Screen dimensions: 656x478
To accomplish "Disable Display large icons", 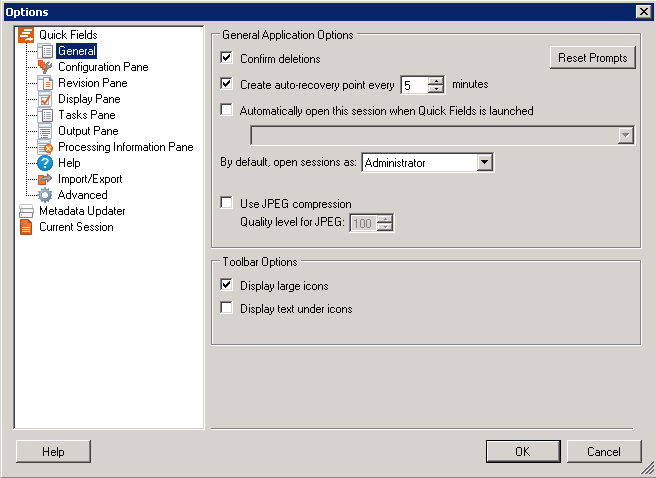I will (x=226, y=285).
